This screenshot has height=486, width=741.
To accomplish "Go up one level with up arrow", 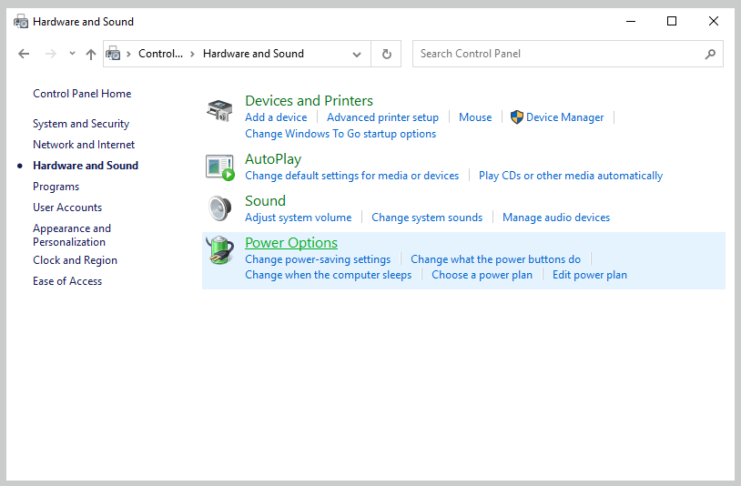I will [91, 54].
